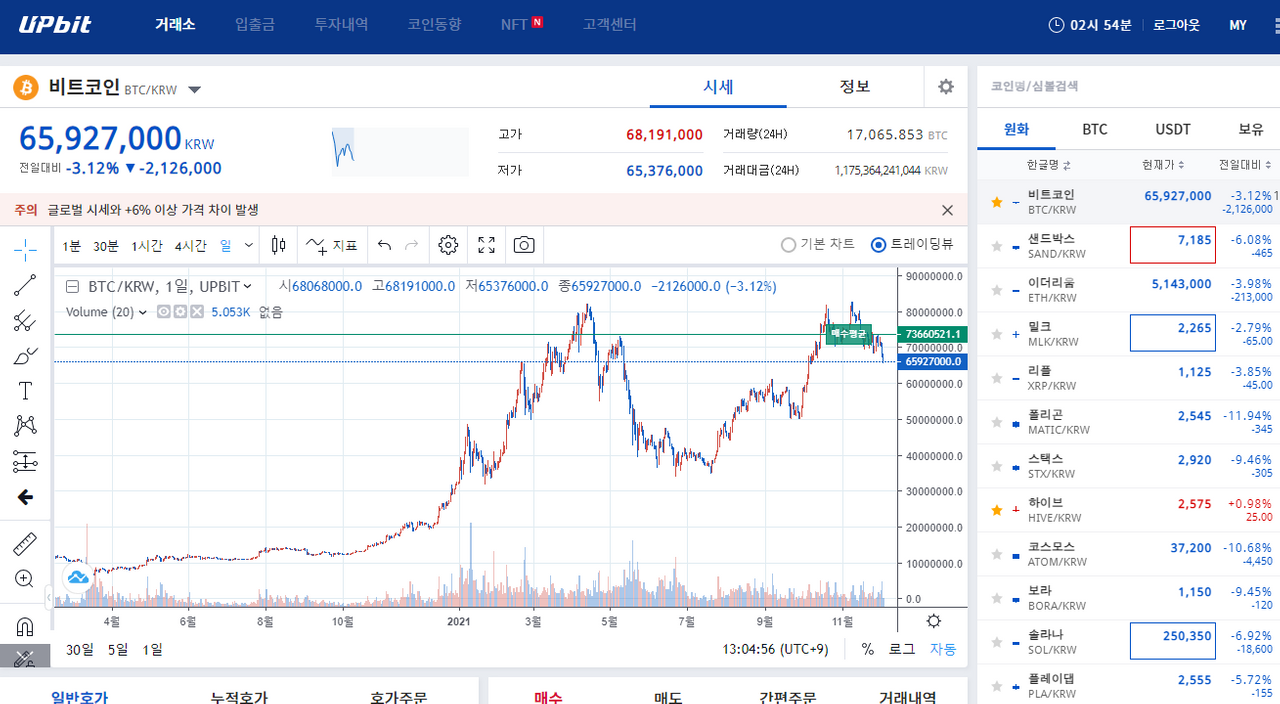Open price axis settings gear

pos(934,621)
